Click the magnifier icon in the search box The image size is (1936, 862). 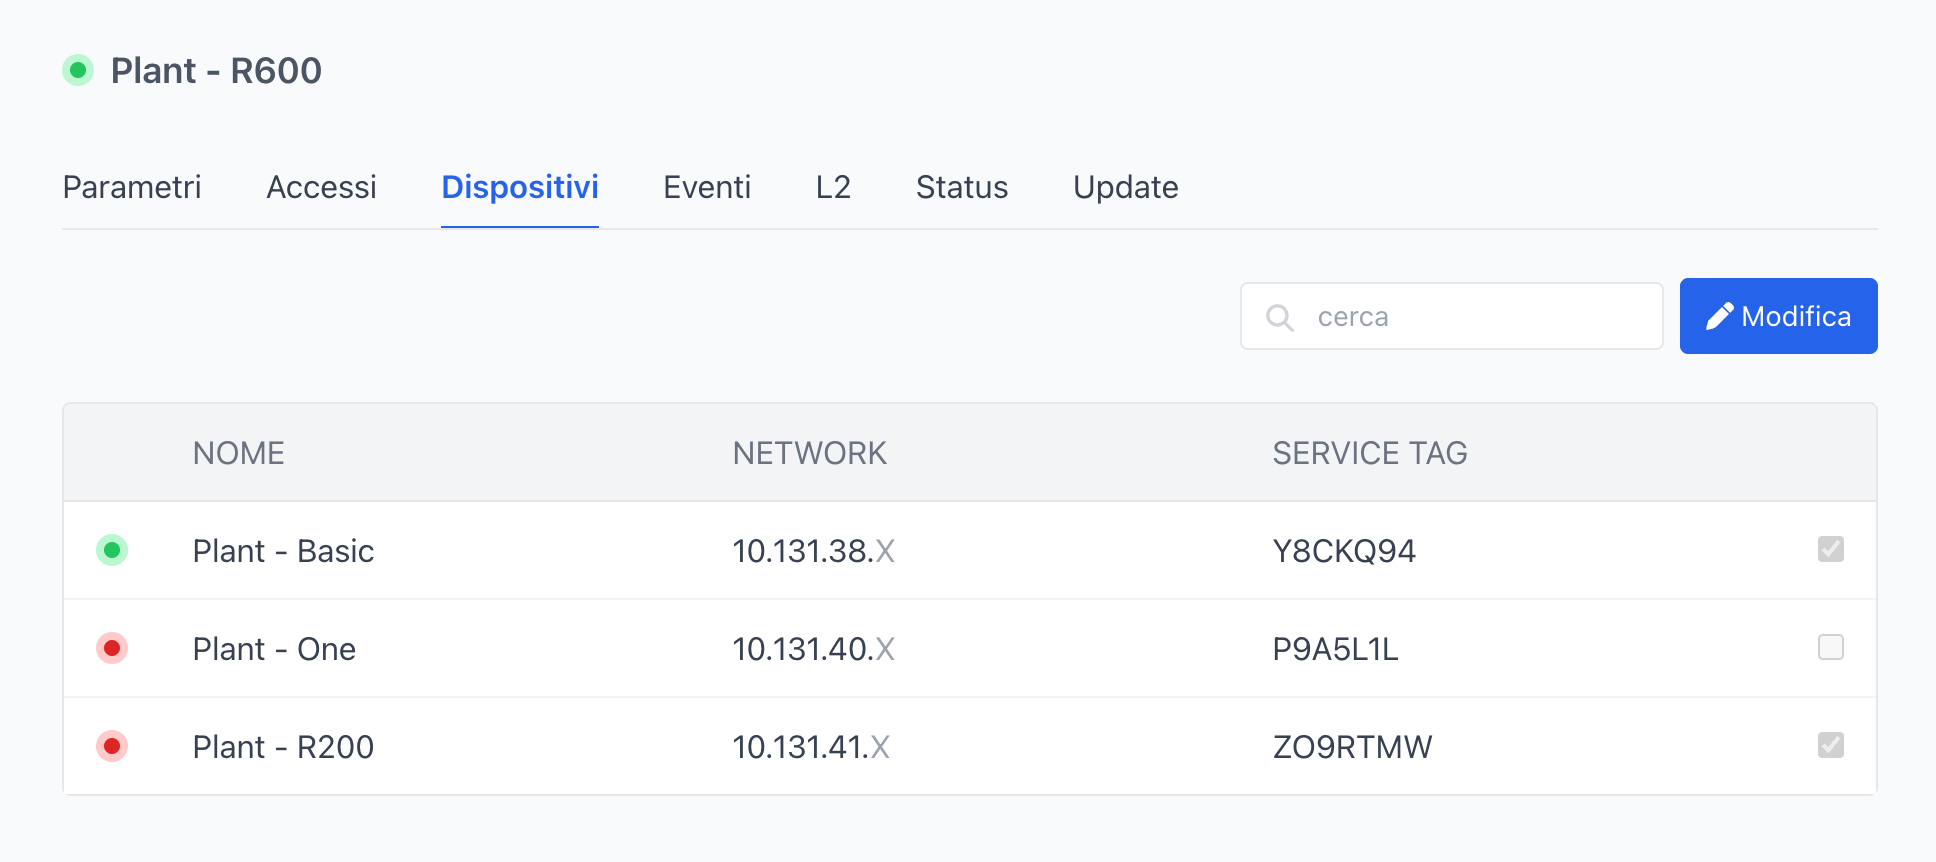pyautogui.click(x=1279, y=317)
